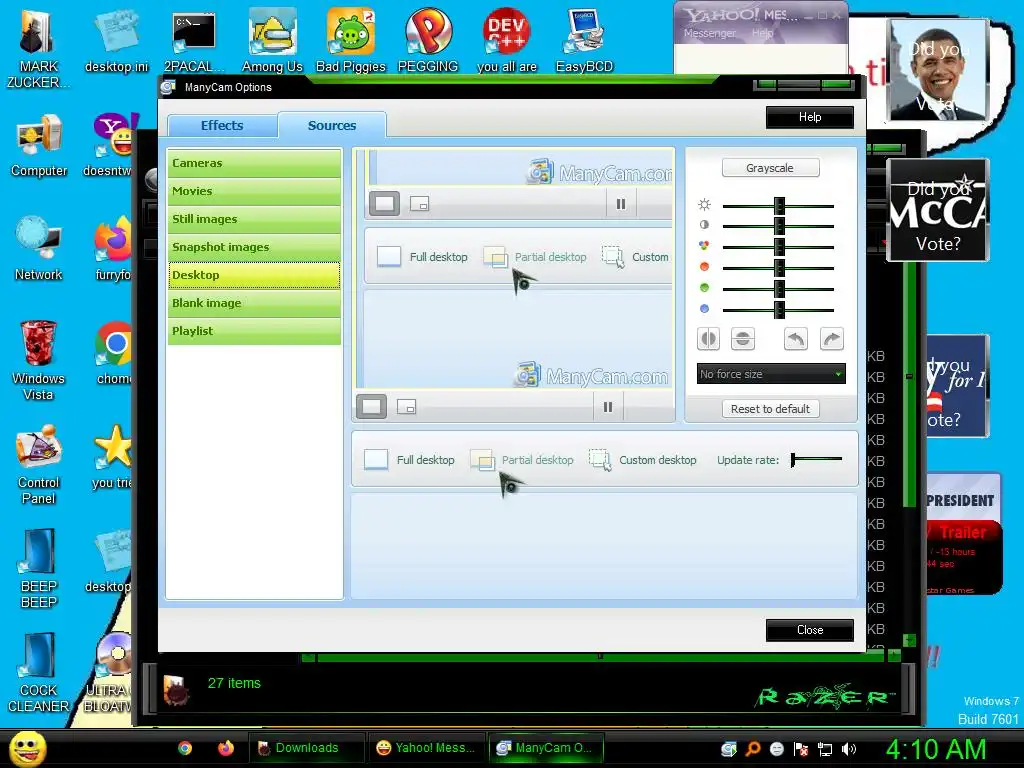
Task: Open the DEV C++ desktop icon
Action: (x=507, y=42)
